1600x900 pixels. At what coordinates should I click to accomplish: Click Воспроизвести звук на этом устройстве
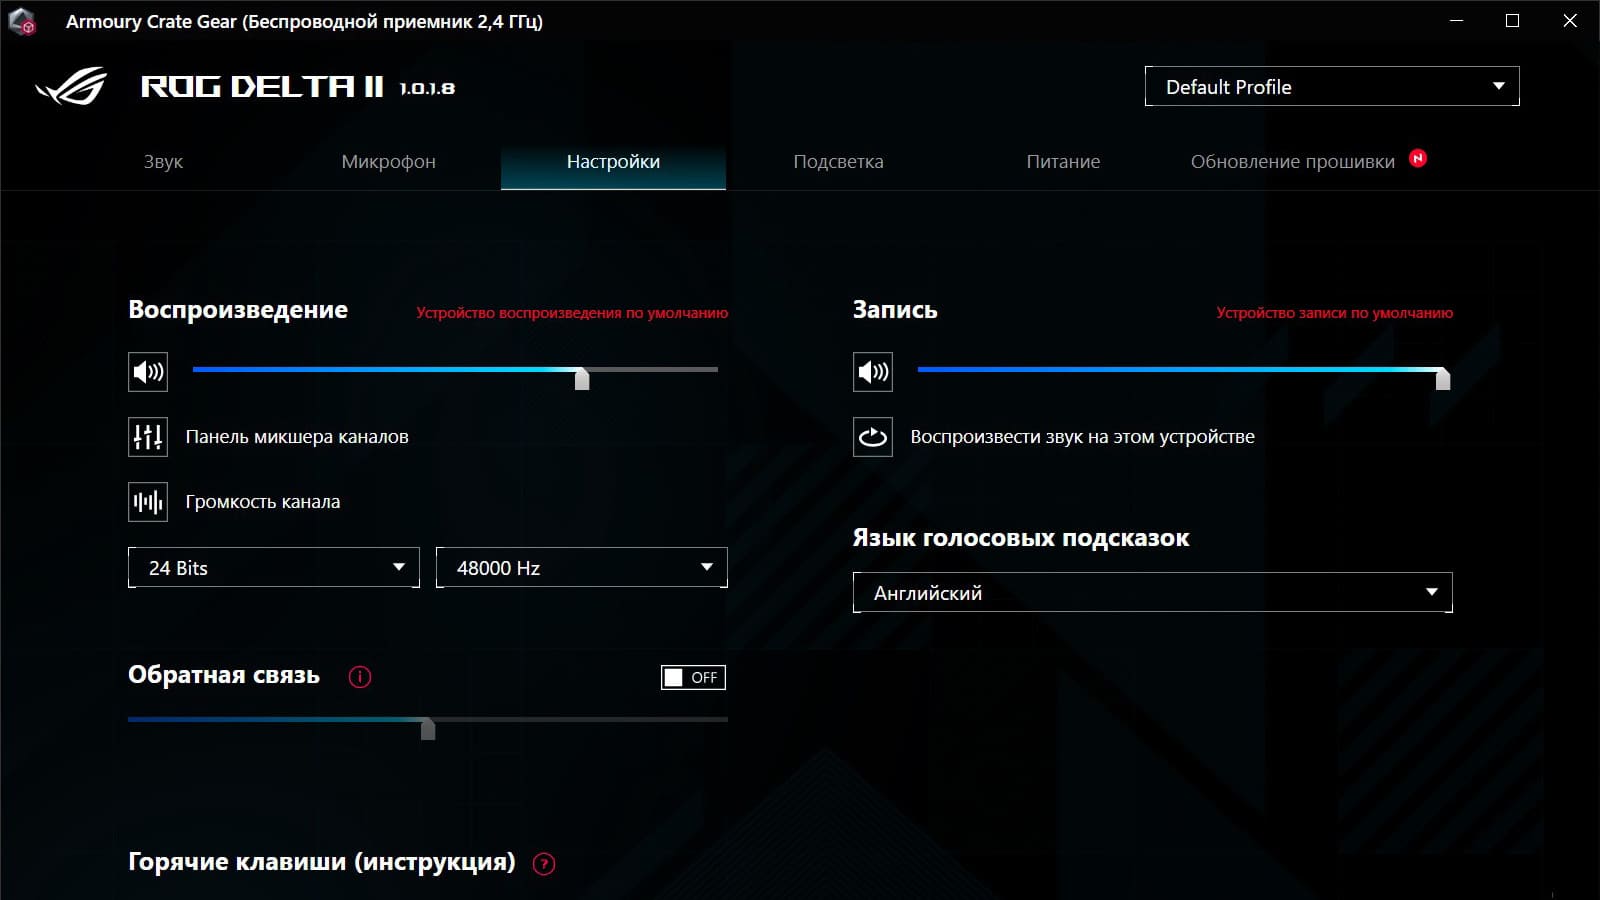(1082, 437)
